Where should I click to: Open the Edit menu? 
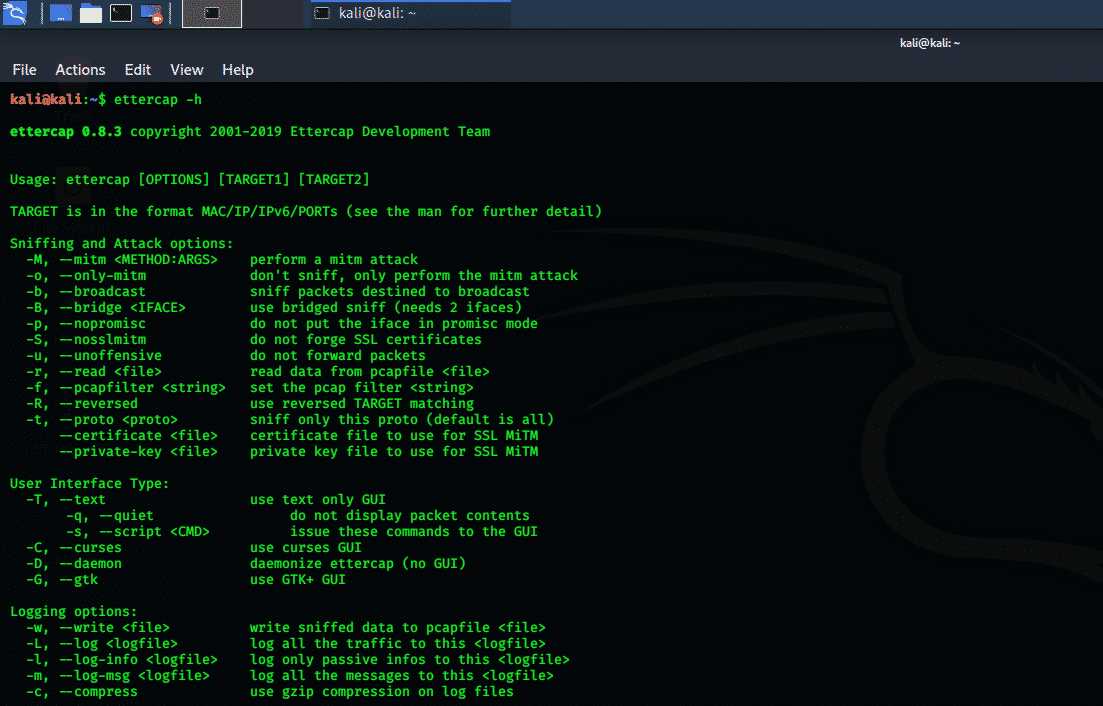coord(137,70)
